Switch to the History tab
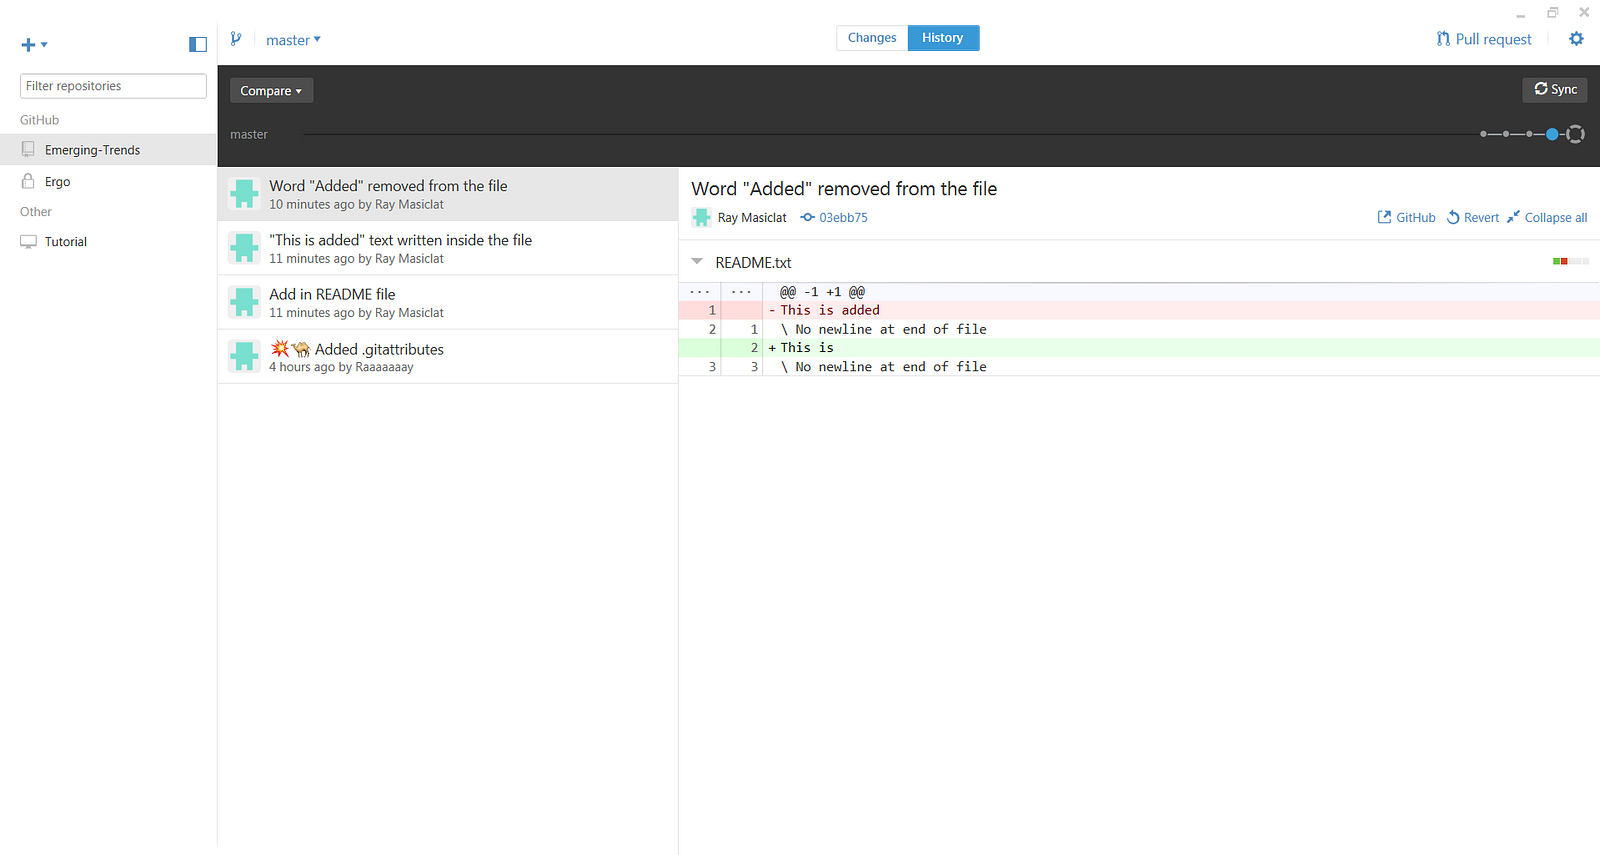The height and width of the screenshot is (855, 1600). pyautogui.click(x=943, y=38)
